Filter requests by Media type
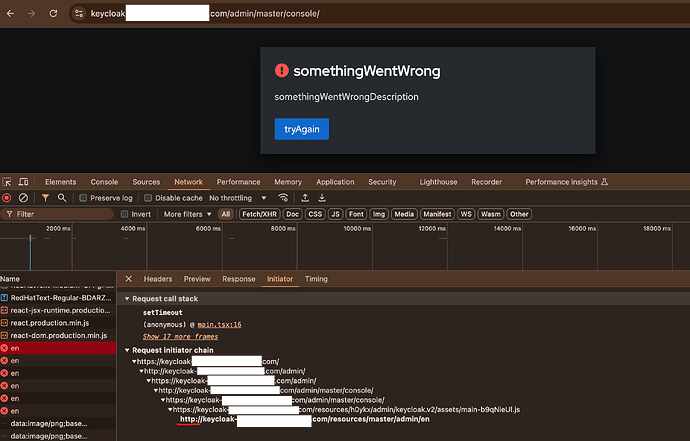 click(x=404, y=214)
